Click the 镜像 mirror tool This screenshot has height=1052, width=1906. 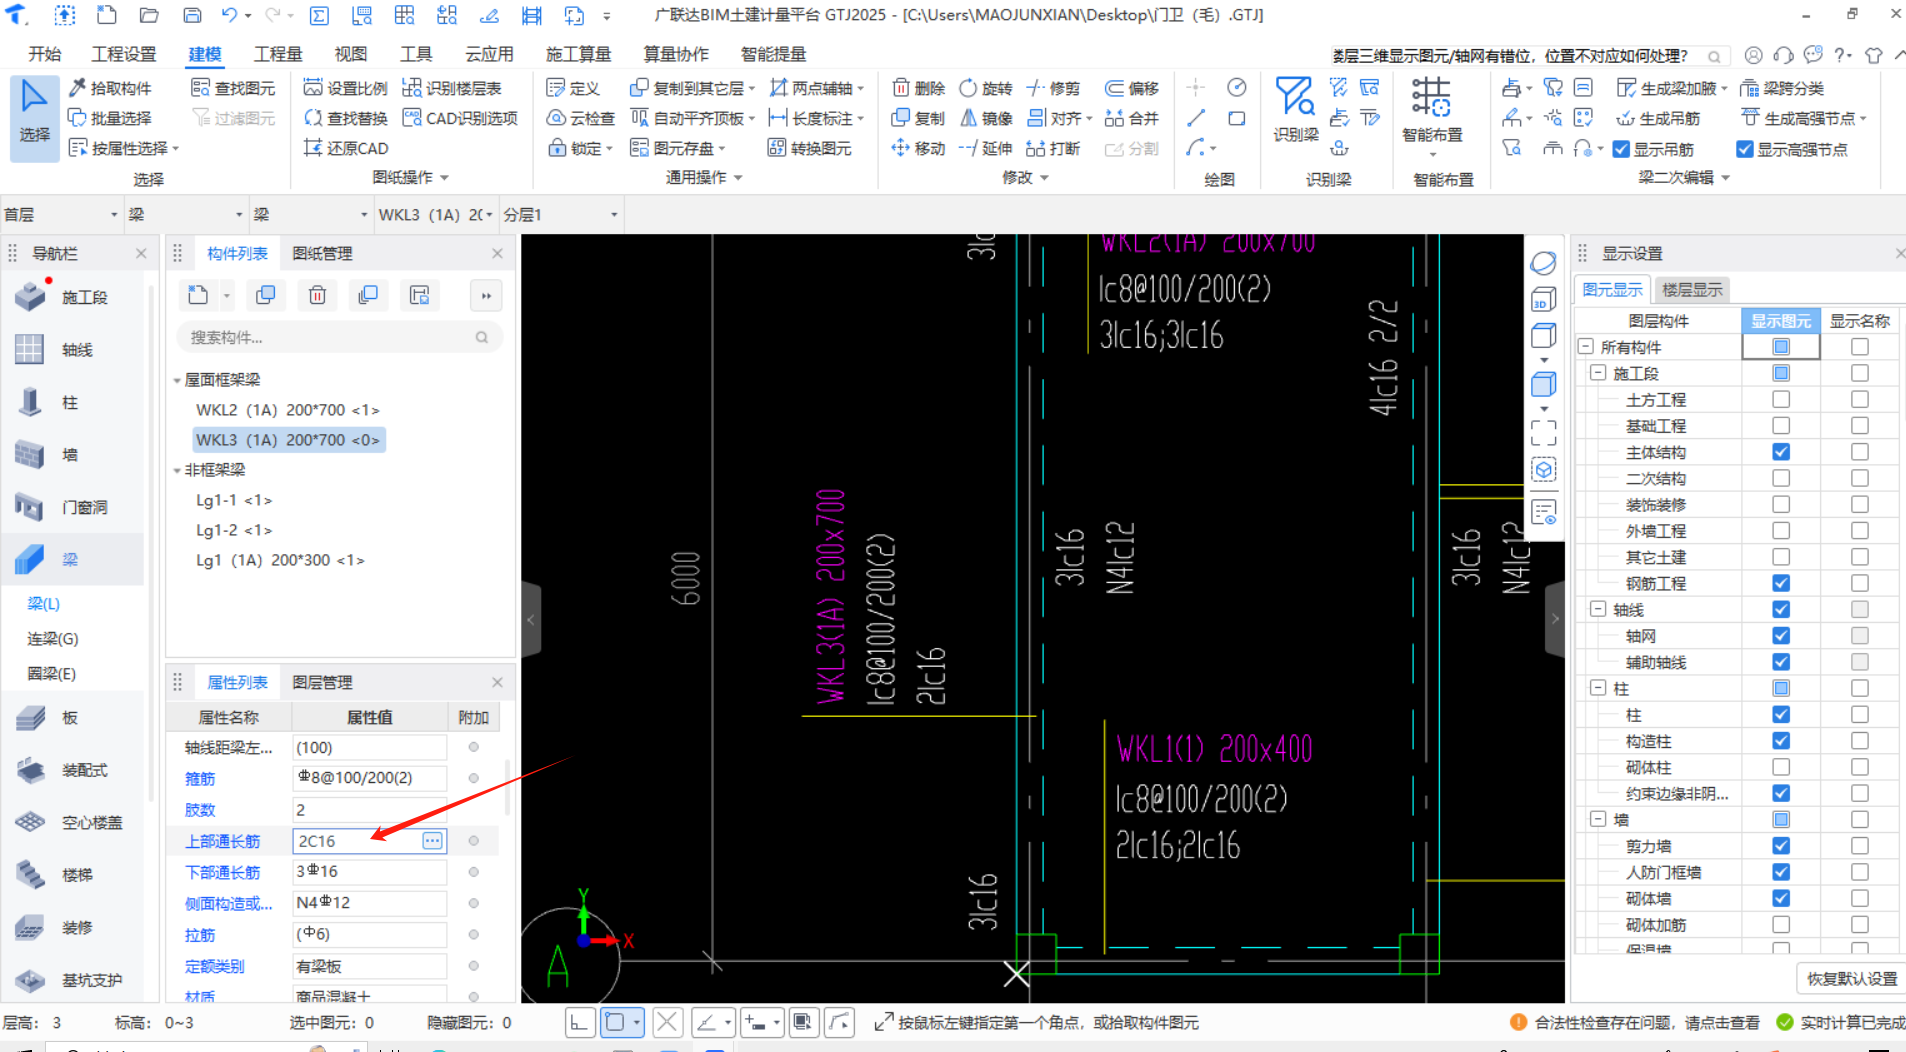click(x=986, y=118)
